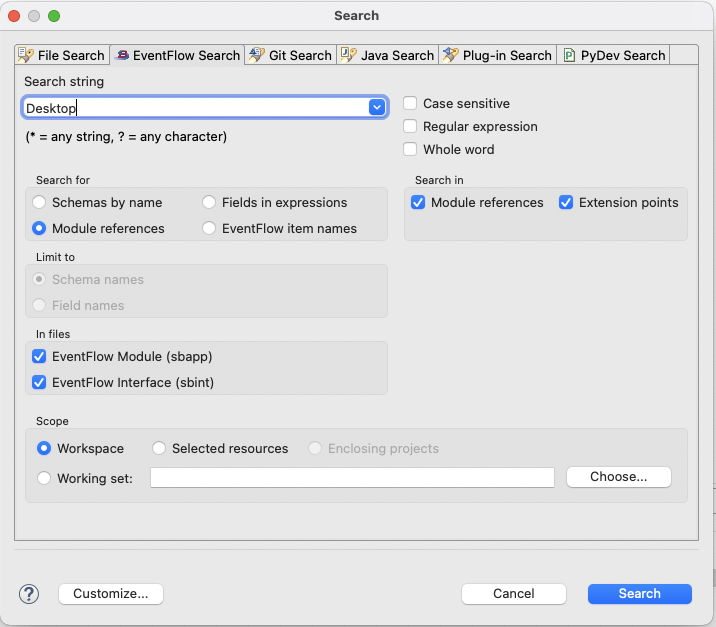Toggle the Regular expression checkbox

coord(410,127)
